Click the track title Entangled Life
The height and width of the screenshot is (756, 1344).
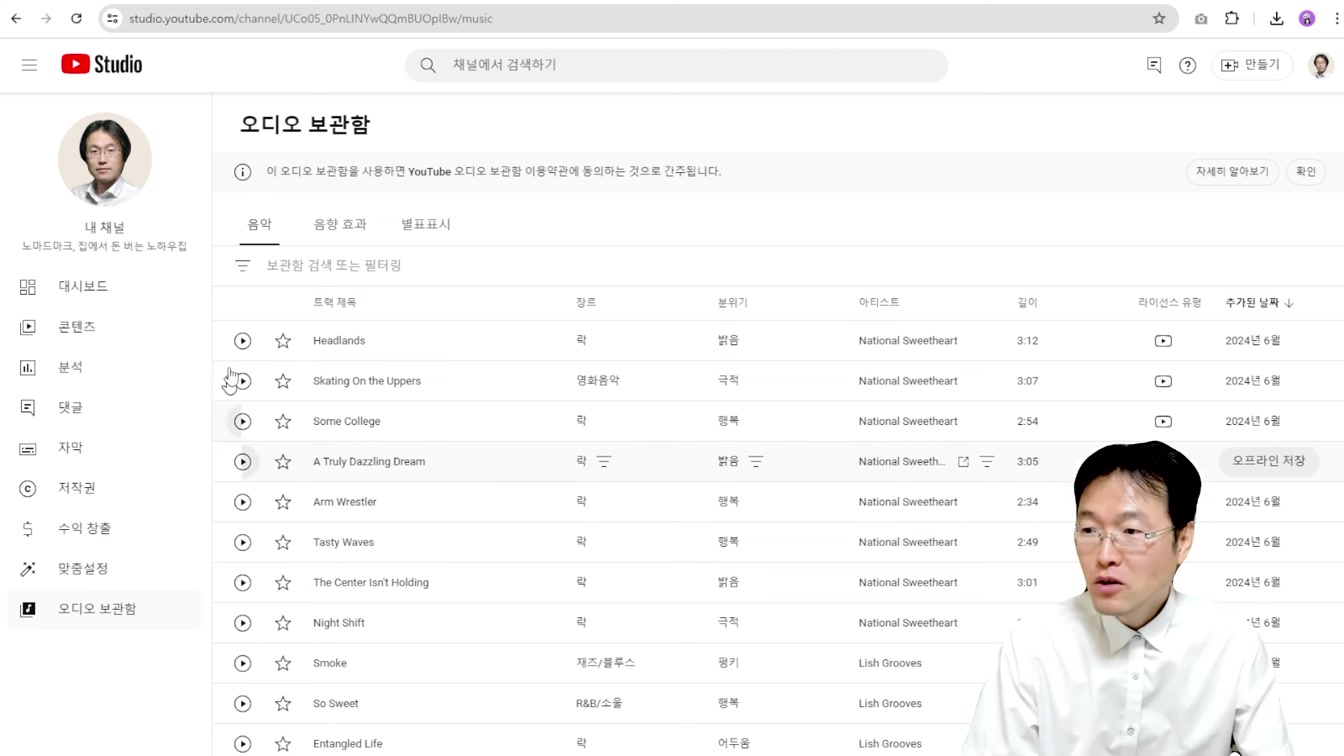coord(348,744)
